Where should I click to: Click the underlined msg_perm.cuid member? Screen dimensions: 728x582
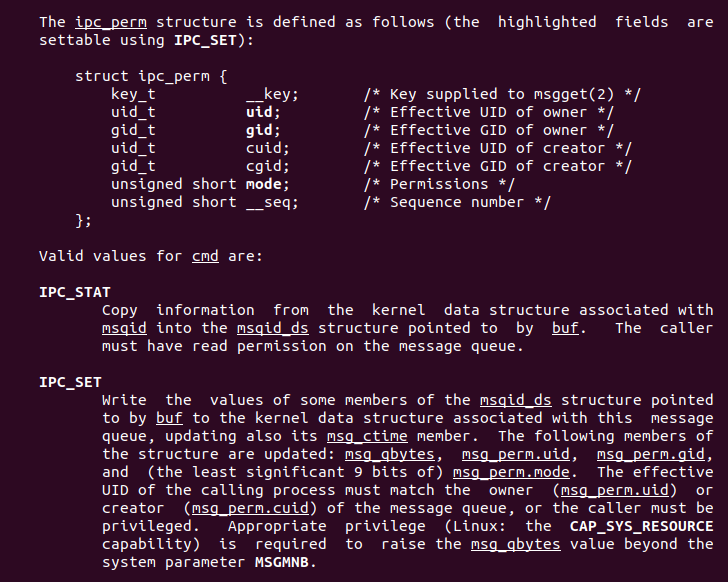pos(250,508)
